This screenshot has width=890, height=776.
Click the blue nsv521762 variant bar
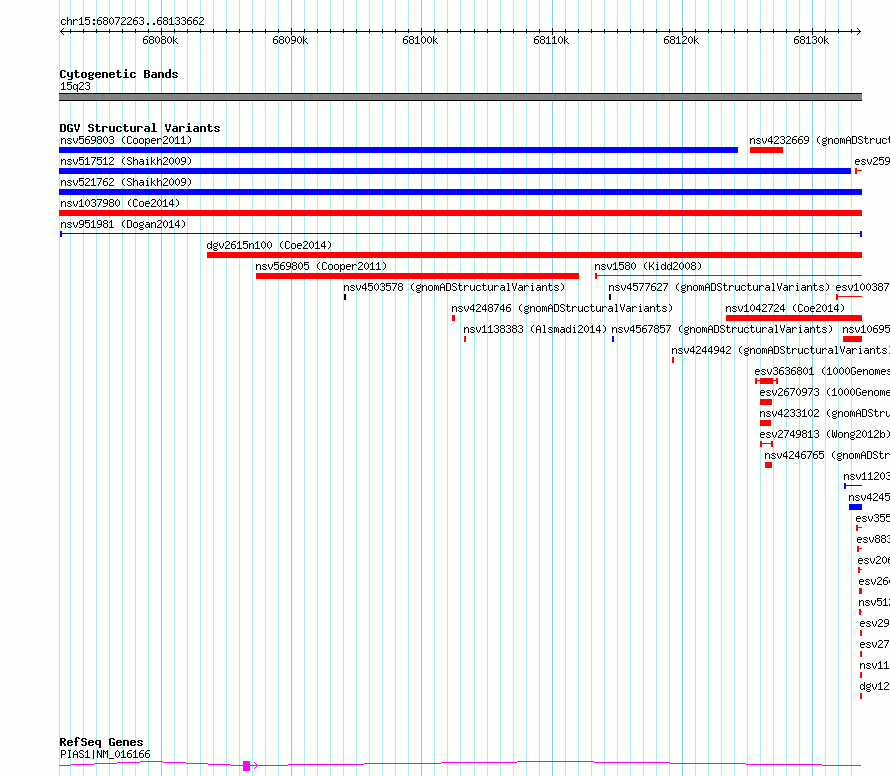click(x=460, y=192)
